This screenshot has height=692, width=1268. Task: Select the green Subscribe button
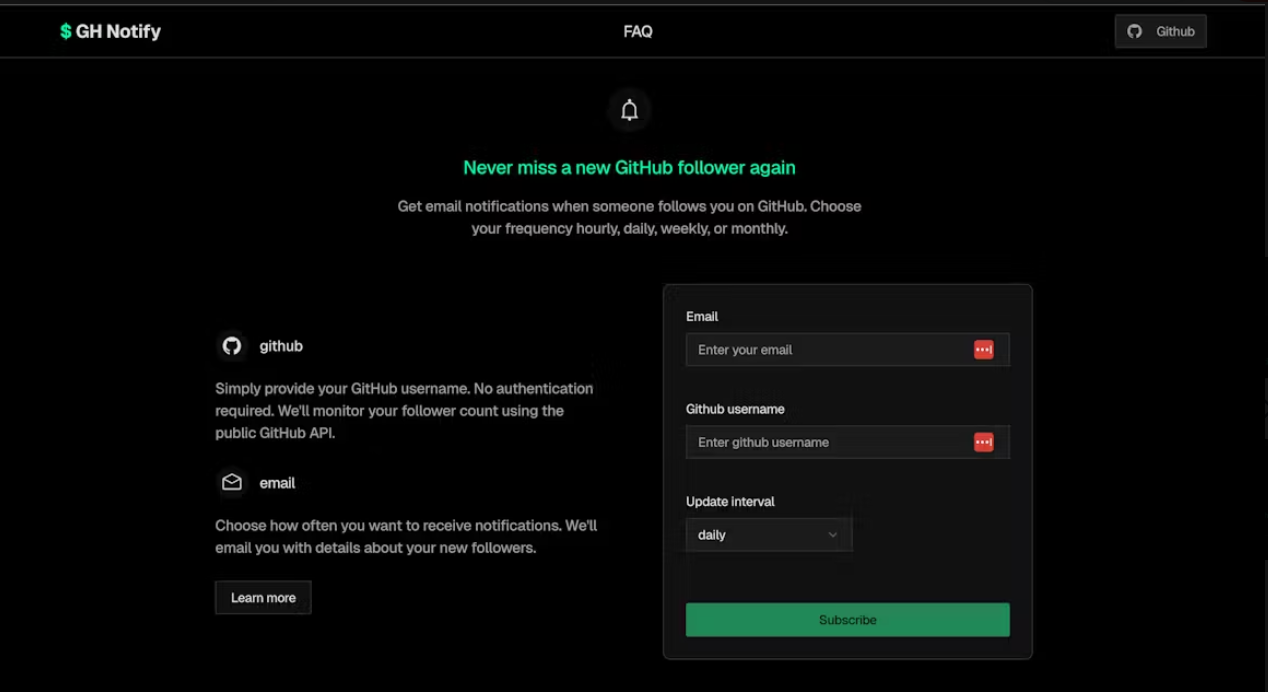coord(848,620)
